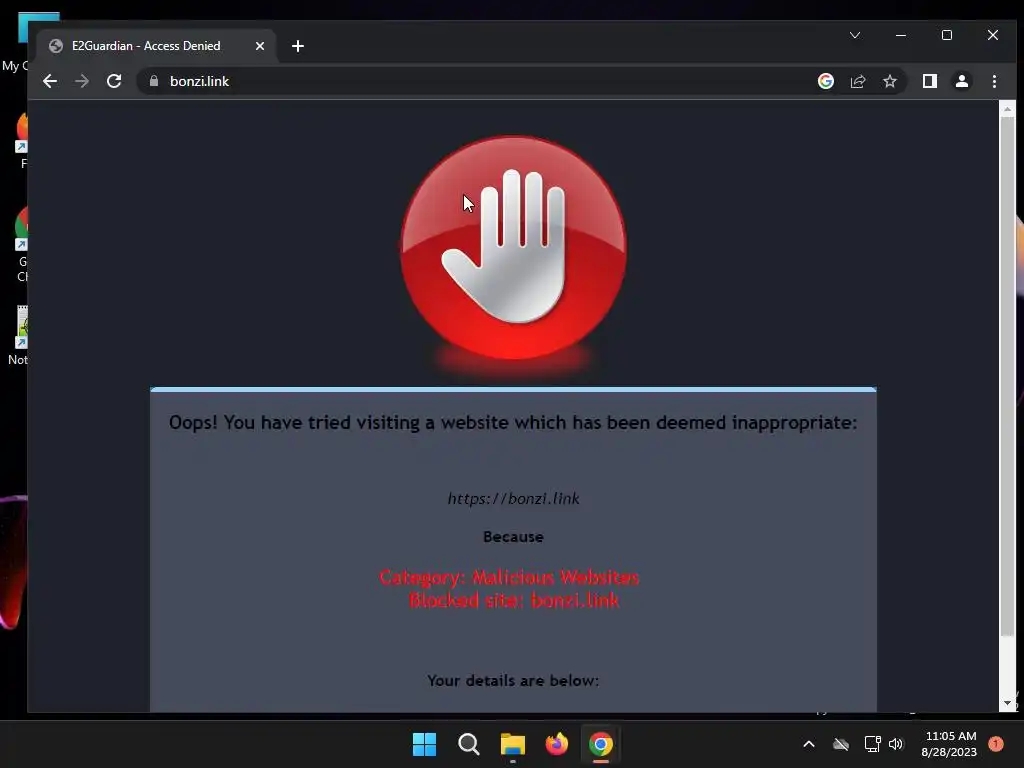This screenshot has width=1024, height=768.
Task: Open the clock showing 11:05 AM
Action: pos(949,744)
